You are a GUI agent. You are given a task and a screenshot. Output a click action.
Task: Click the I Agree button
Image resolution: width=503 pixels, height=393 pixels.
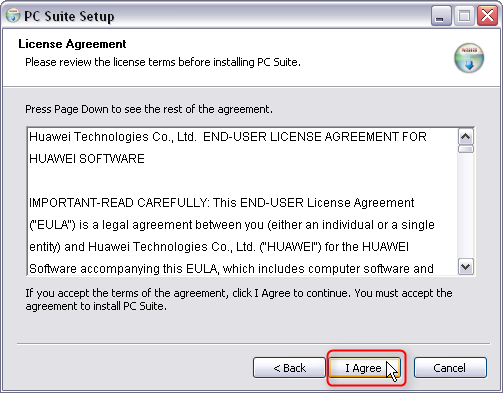366,368
